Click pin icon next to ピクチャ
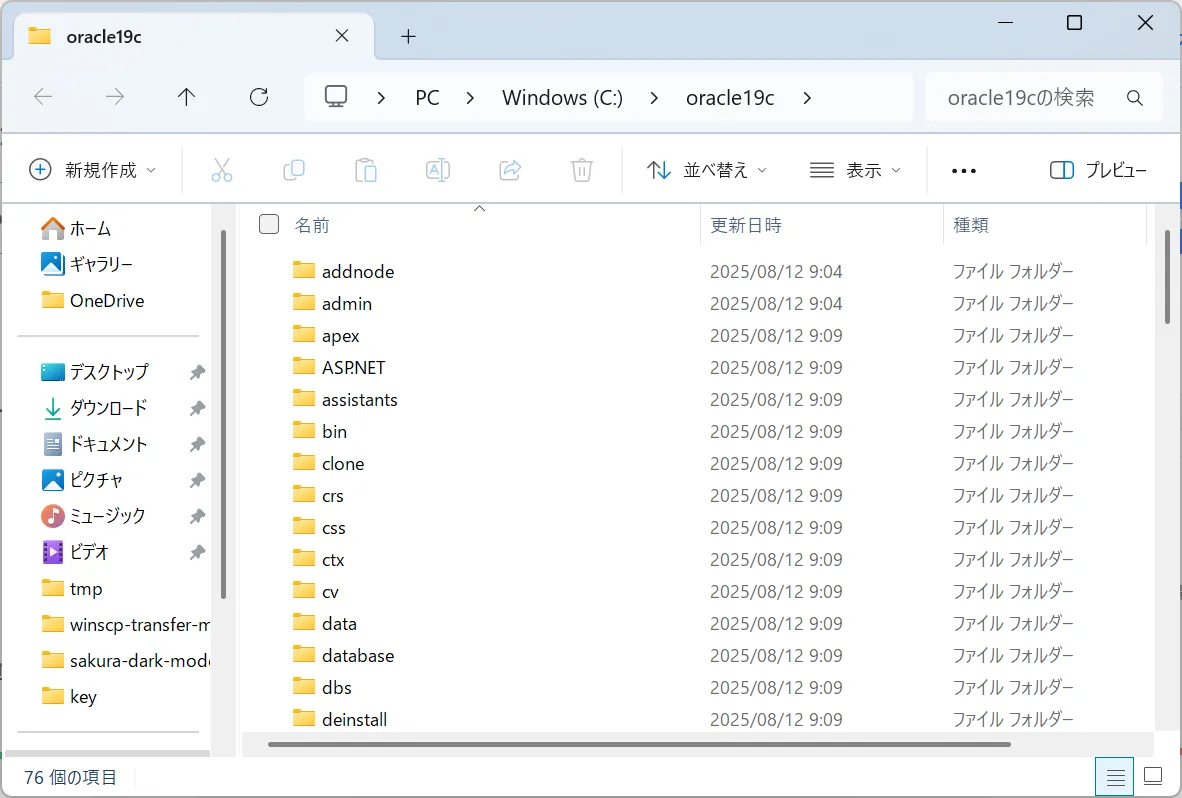Screen dimensions: 1182x798 (197, 480)
